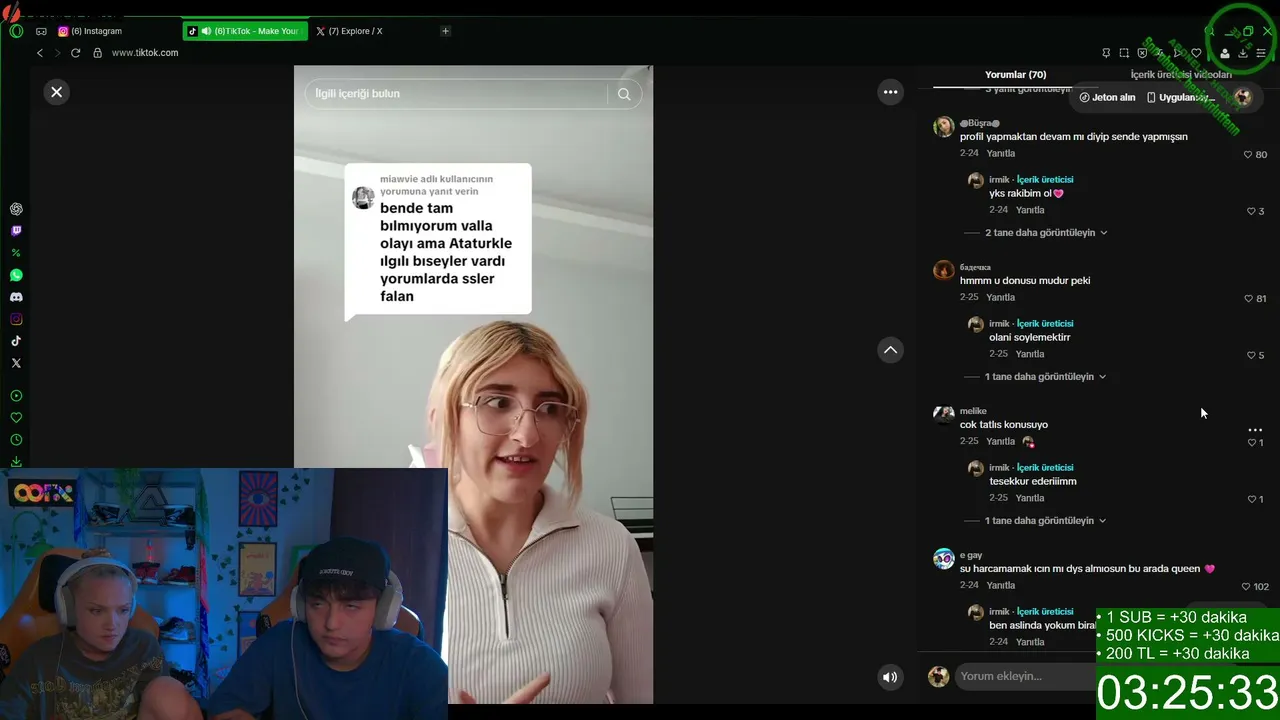
Task: Open ChatGPT in the browser sidebar
Action: (16, 209)
